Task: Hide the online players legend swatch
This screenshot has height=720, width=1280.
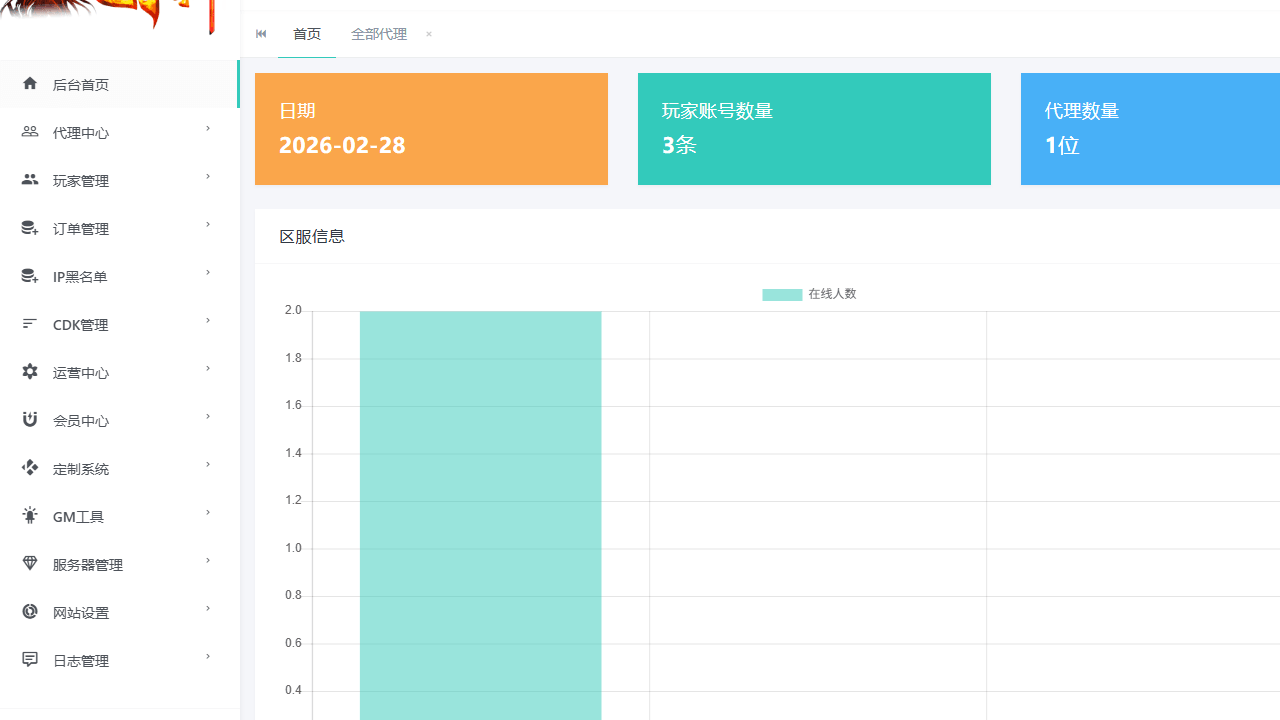Action: [x=781, y=294]
